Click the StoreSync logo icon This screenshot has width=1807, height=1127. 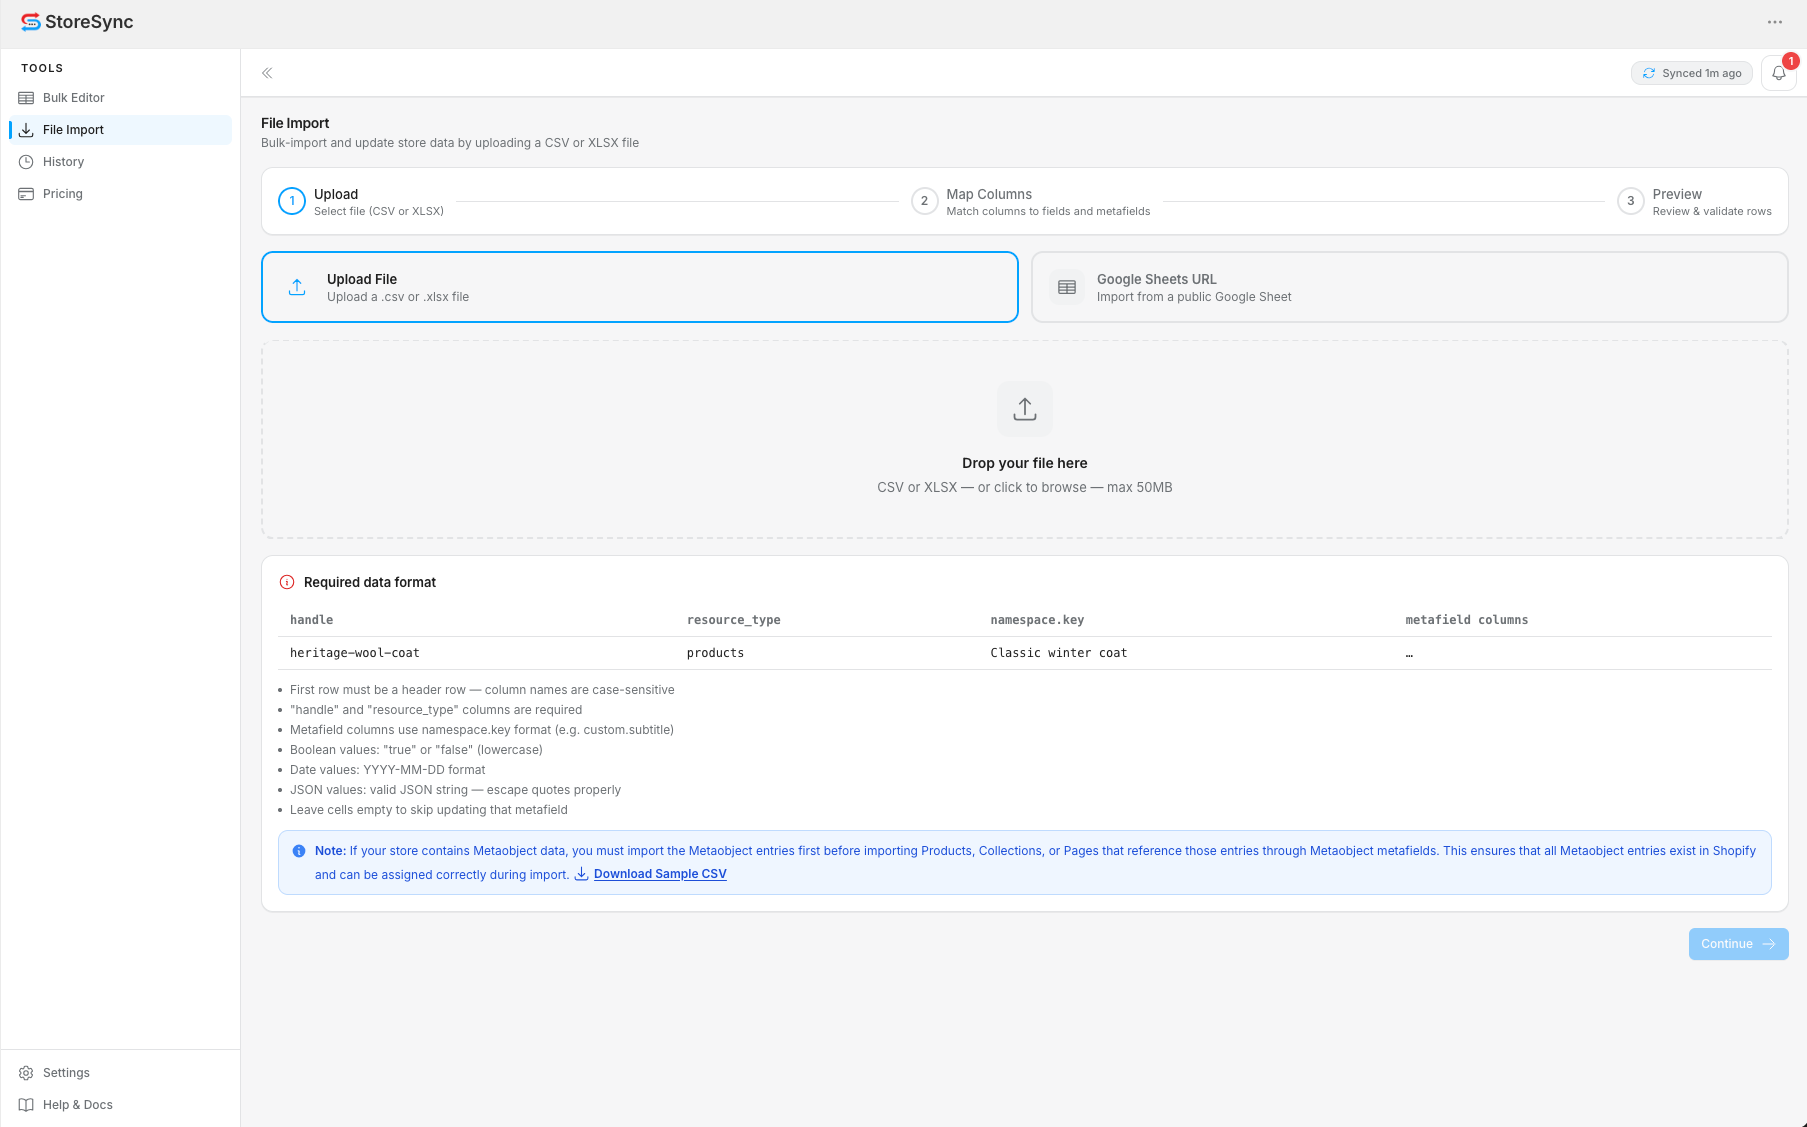pyautogui.click(x=31, y=22)
